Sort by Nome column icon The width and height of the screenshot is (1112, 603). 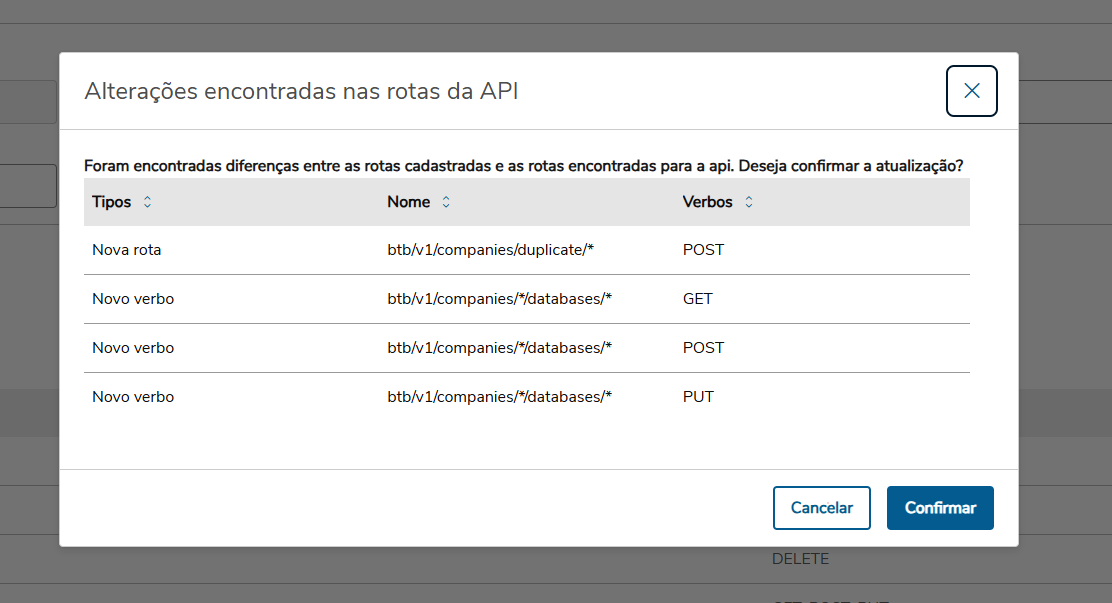[x=446, y=202]
